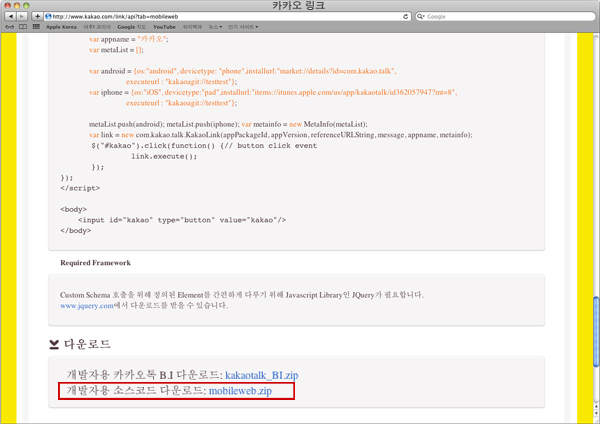Viewport: 600px width, 424px height.
Task: Click the 다운로드 section heading
Action: click(87, 344)
